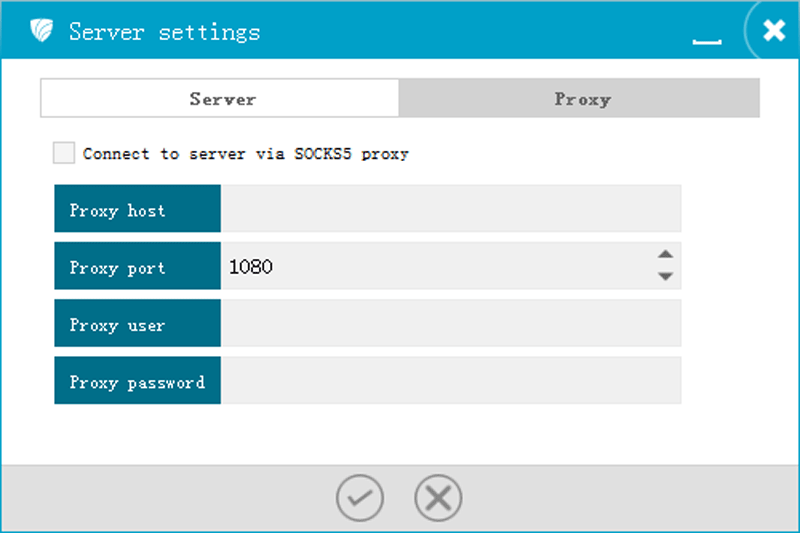Click the shield logo in the title bar
The image size is (800, 533).
pyautogui.click(x=41, y=31)
